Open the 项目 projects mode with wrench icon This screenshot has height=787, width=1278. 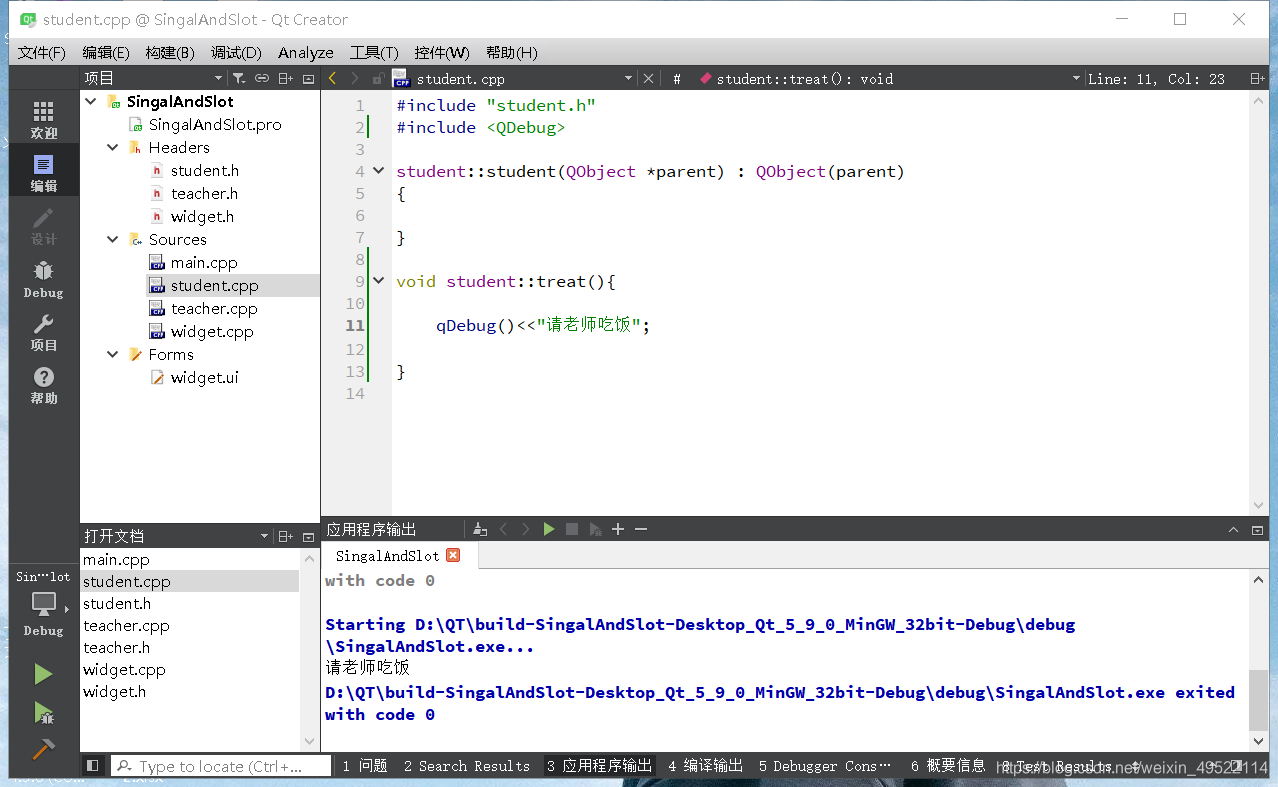[44, 331]
